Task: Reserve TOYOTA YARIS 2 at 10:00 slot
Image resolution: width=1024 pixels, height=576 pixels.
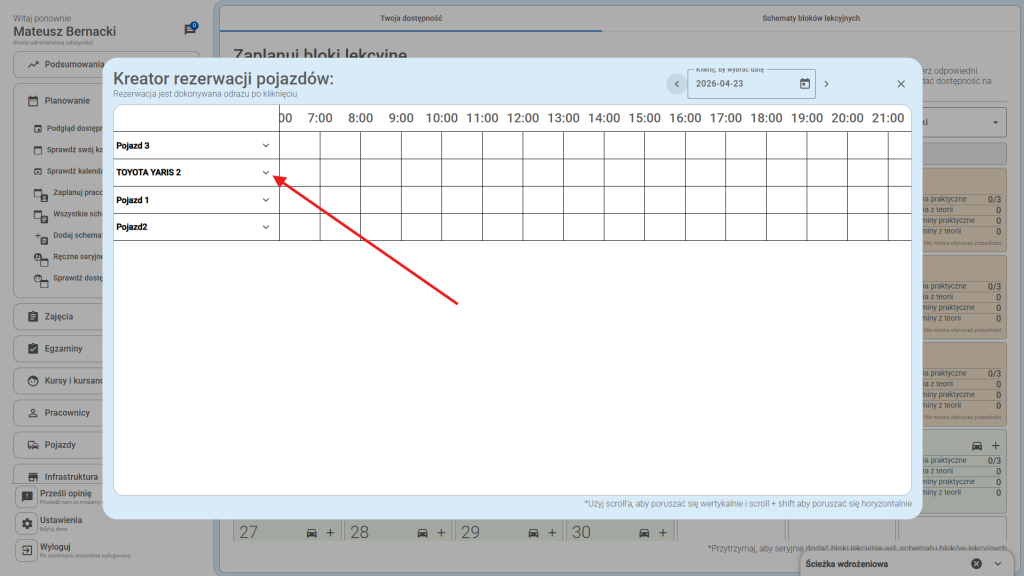Action: (441, 173)
